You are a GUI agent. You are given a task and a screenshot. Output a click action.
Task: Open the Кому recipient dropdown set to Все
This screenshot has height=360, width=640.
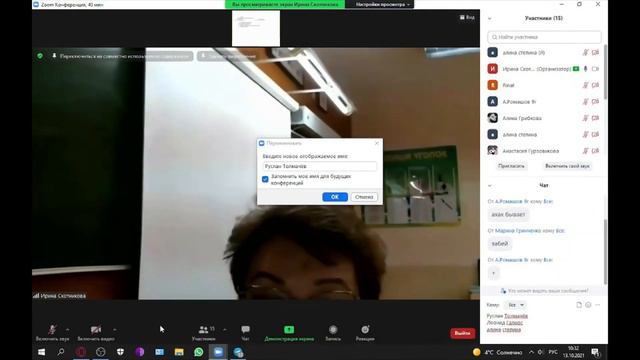(516, 305)
